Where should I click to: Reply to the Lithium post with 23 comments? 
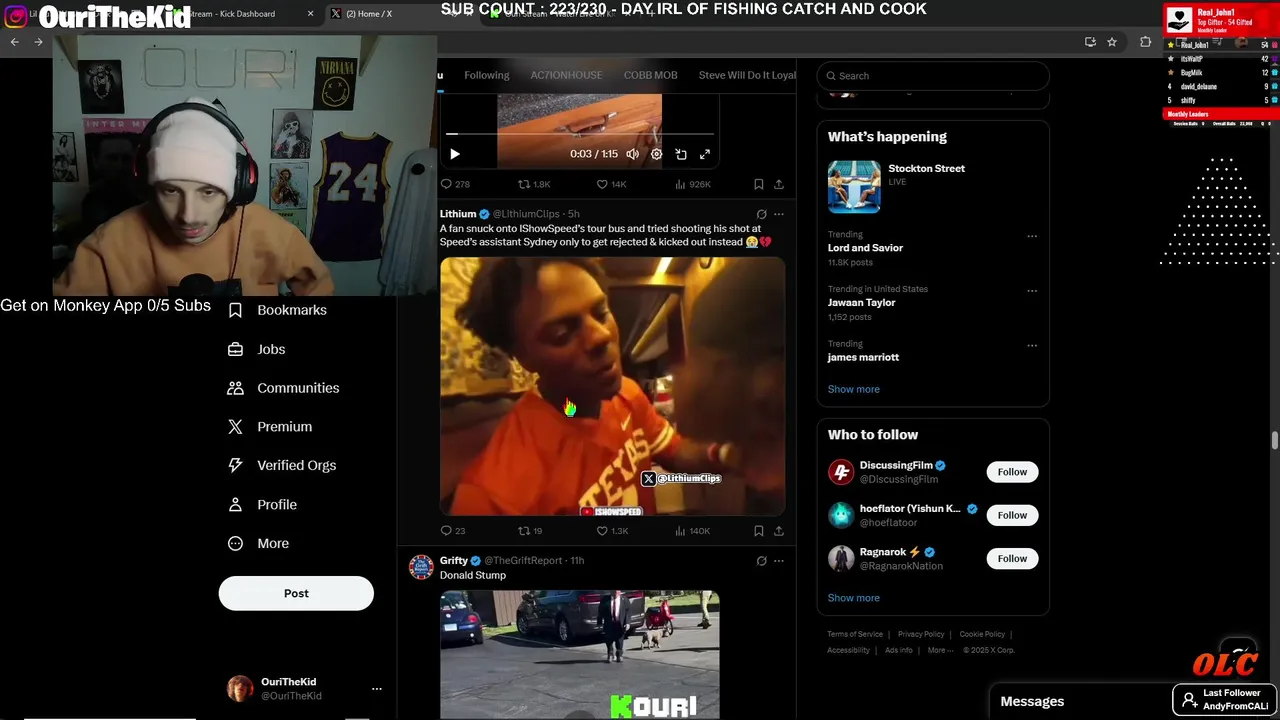[x=453, y=531]
